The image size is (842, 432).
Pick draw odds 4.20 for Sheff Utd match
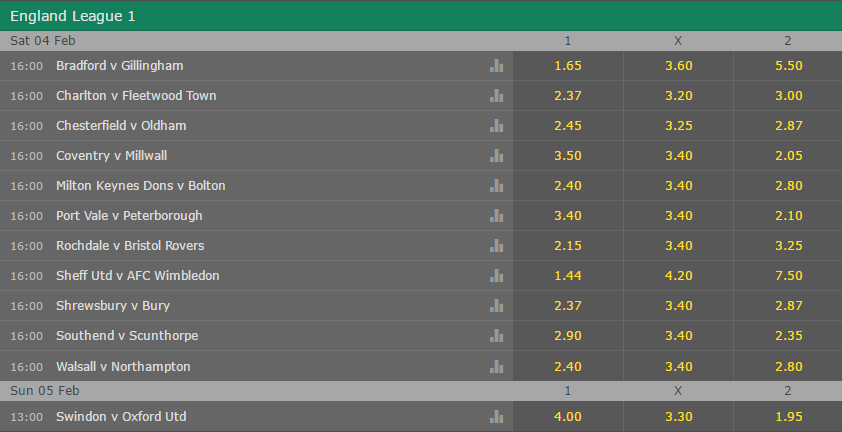678,276
